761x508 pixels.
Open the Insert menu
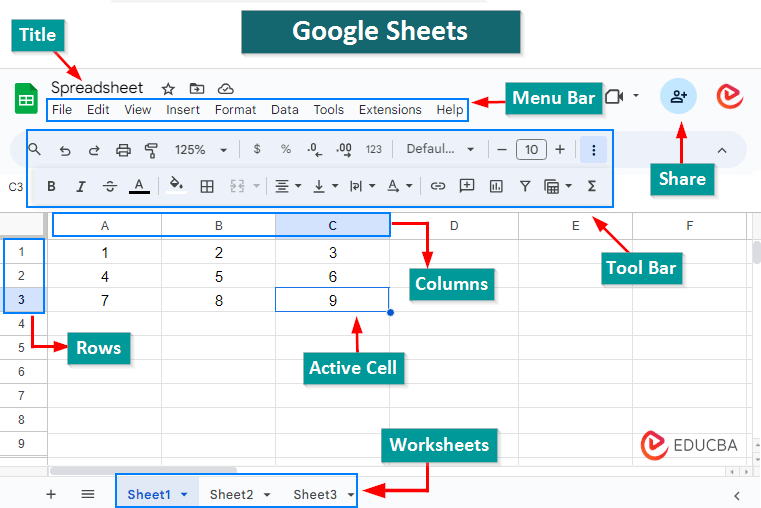point(183,110)
